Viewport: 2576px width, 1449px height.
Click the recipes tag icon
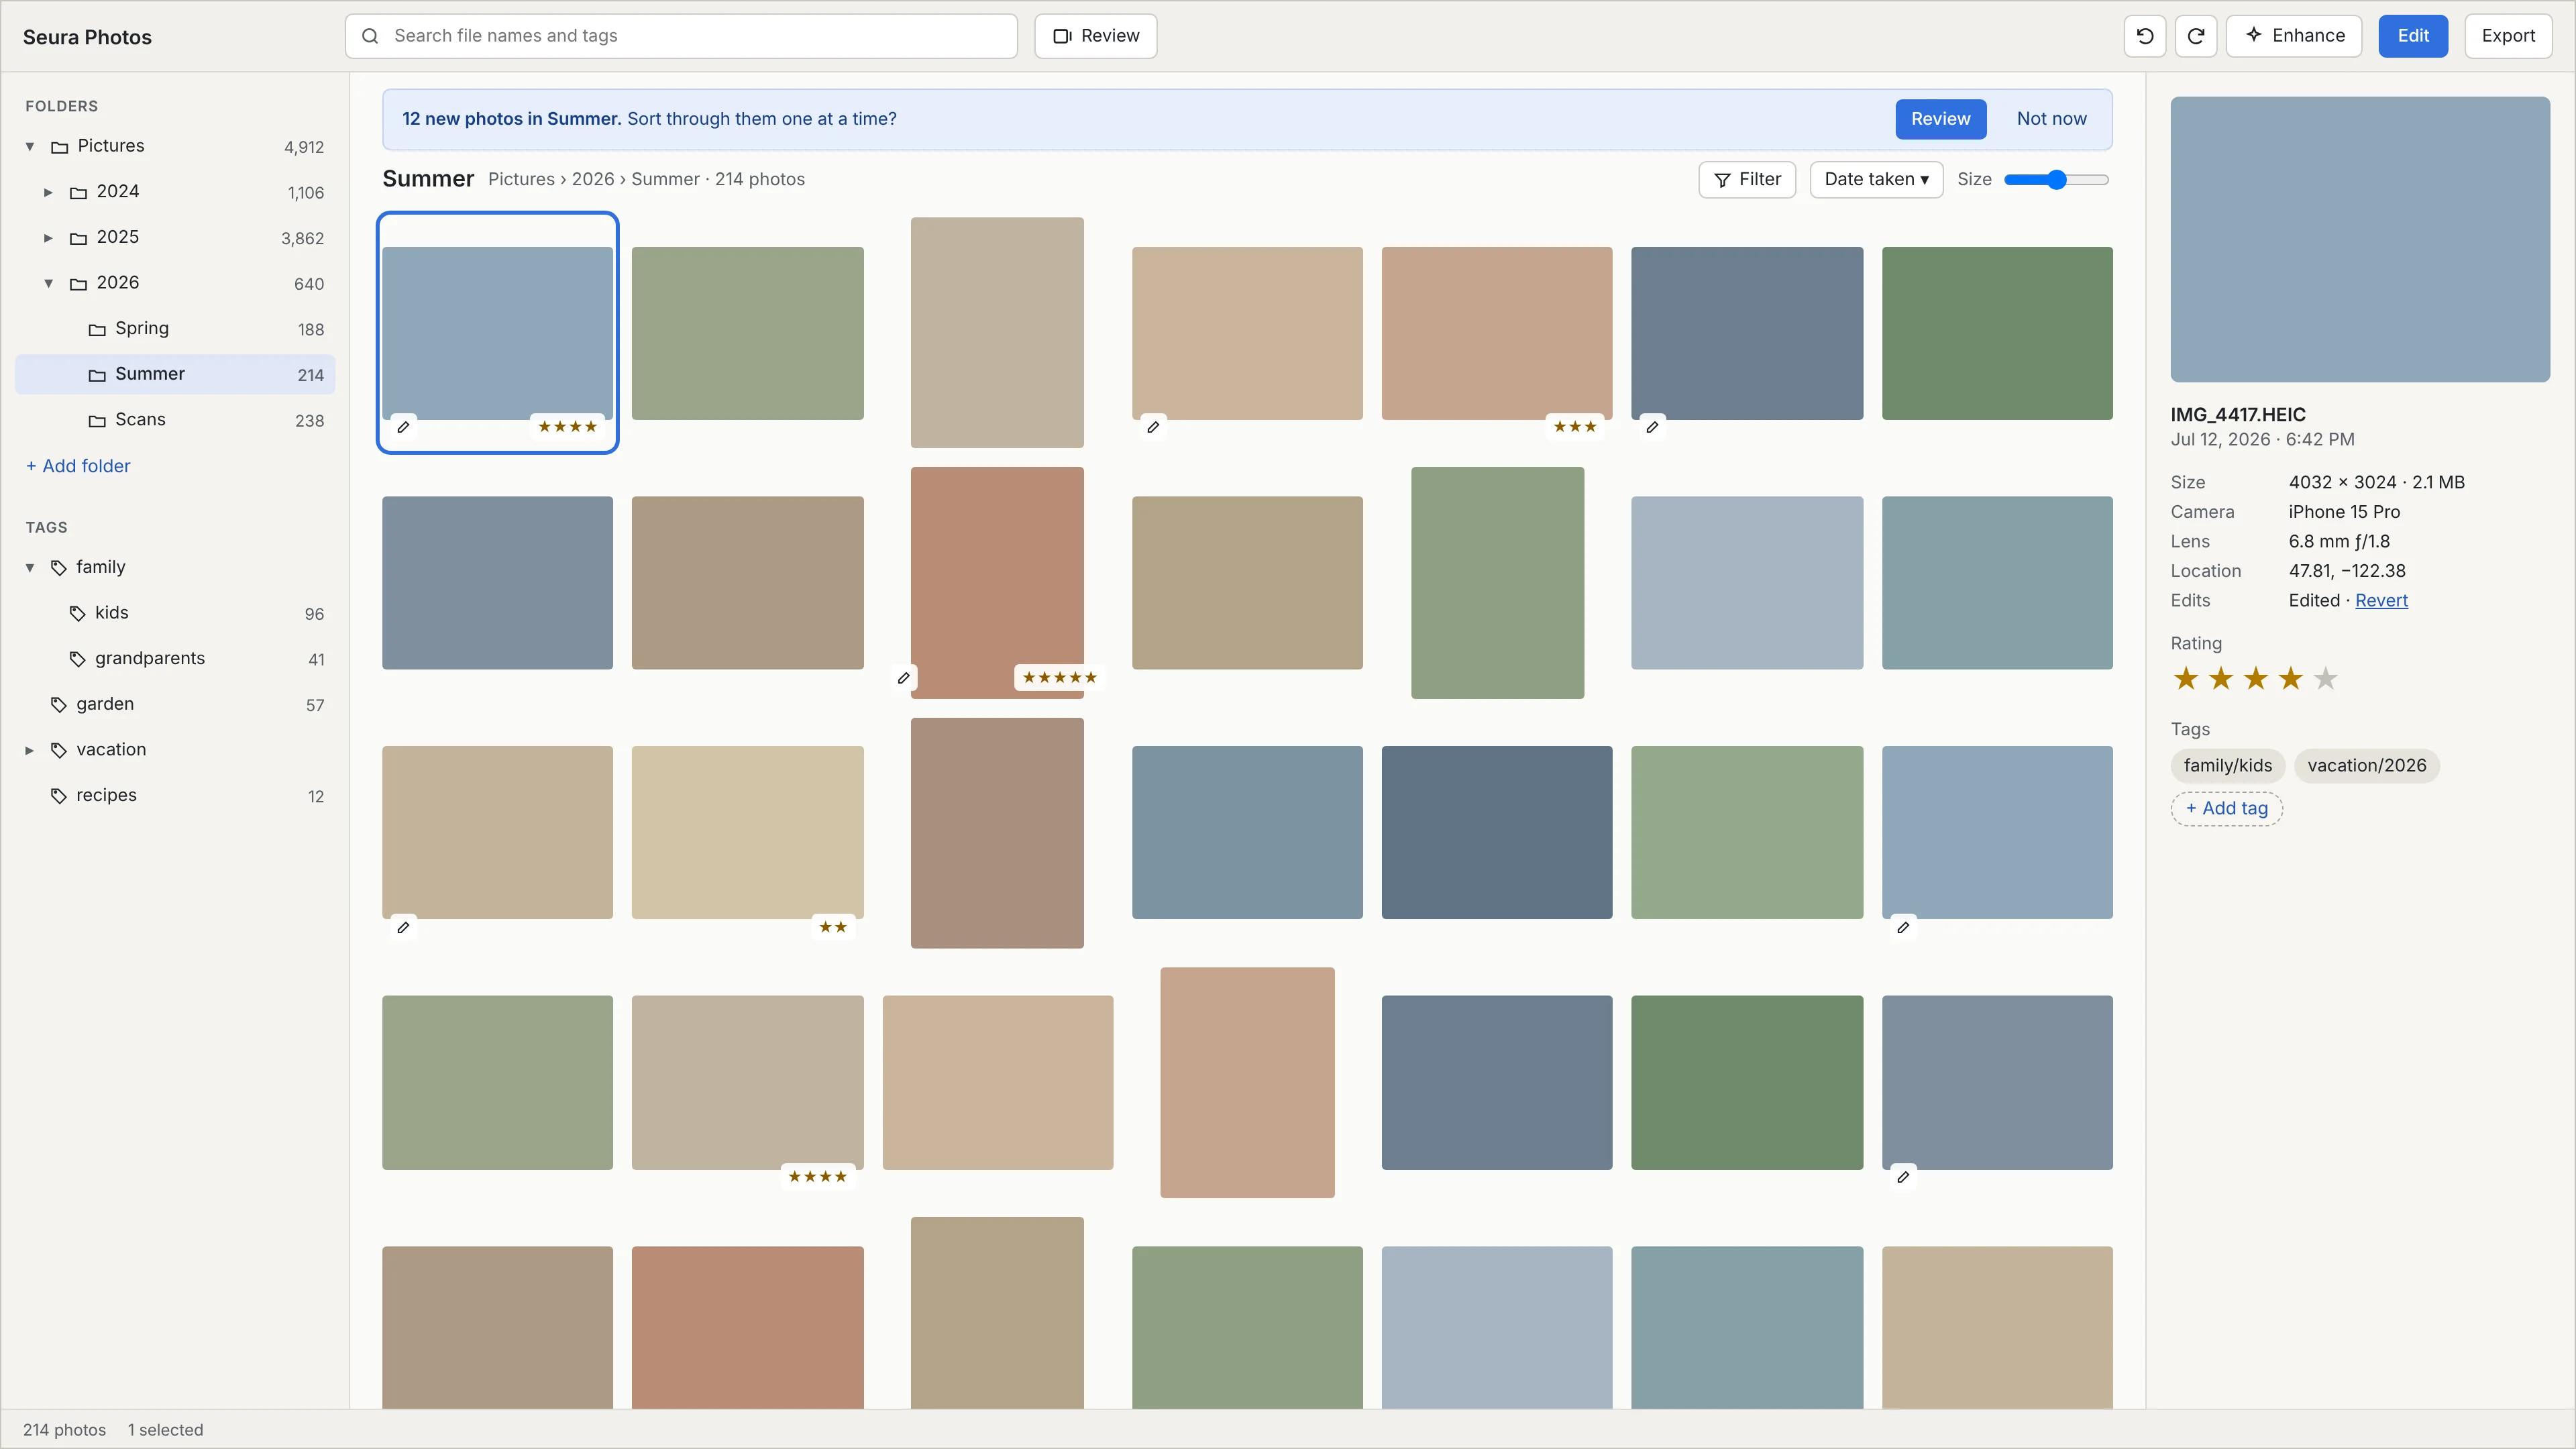click(x=59, y=796)
